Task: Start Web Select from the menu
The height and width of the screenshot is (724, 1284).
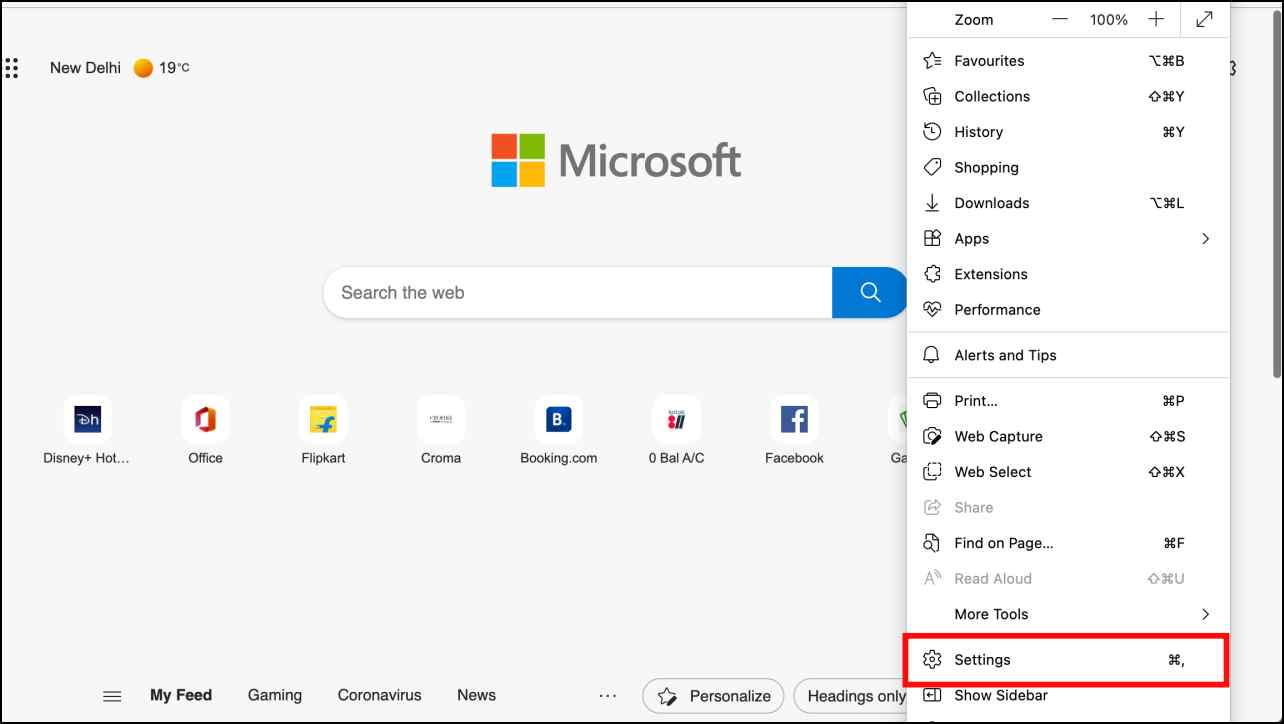Action: coord(1068,472)
